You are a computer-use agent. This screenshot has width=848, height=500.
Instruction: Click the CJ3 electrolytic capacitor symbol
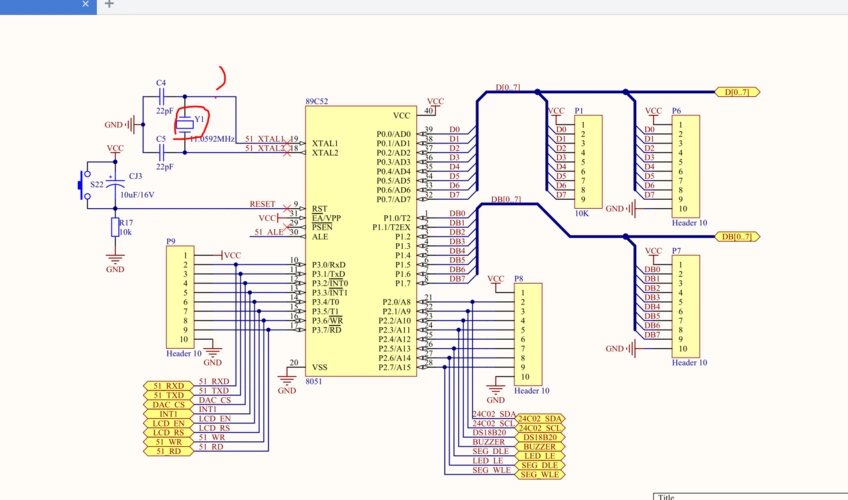pos(116,185)
